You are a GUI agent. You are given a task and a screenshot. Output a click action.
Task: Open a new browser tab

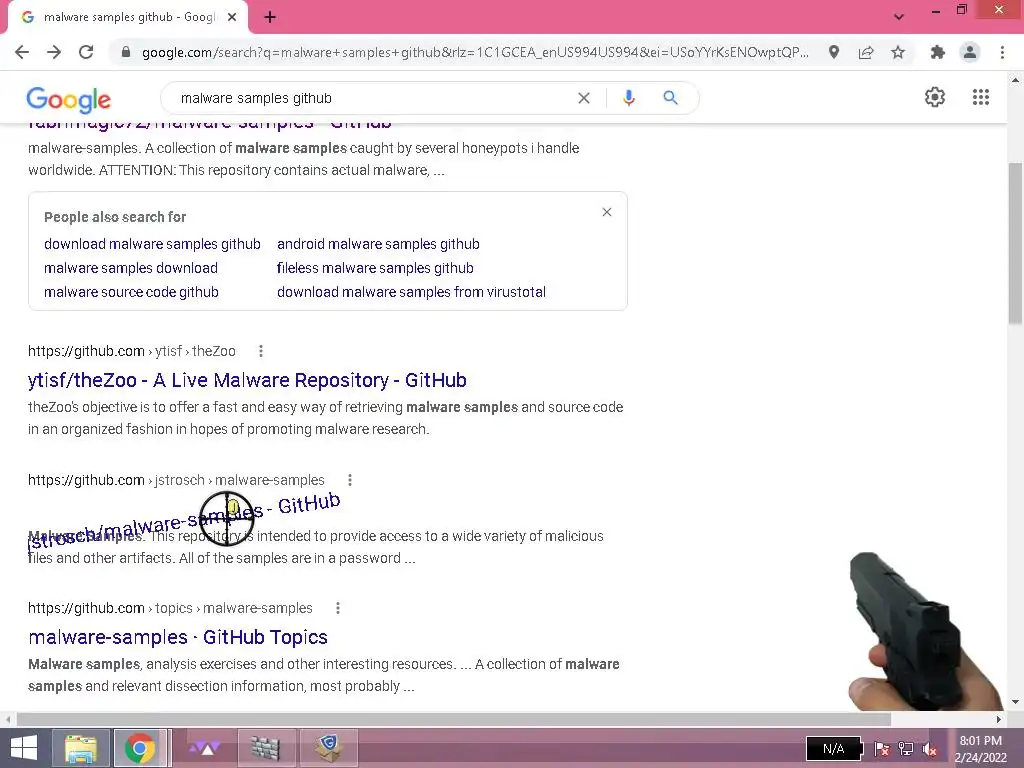tap(270, 18)
